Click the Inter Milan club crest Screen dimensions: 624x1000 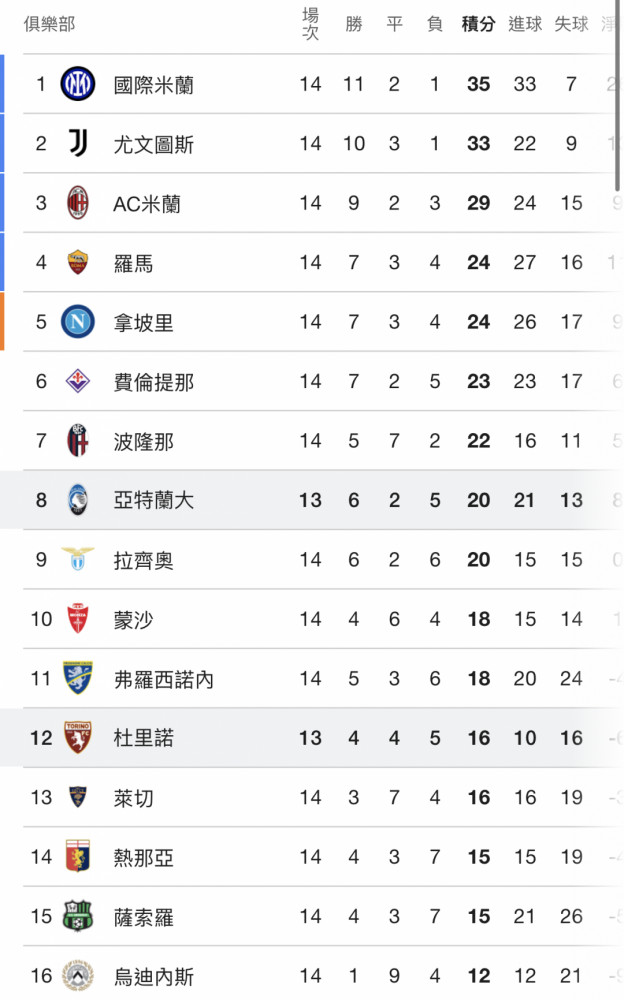78,84
